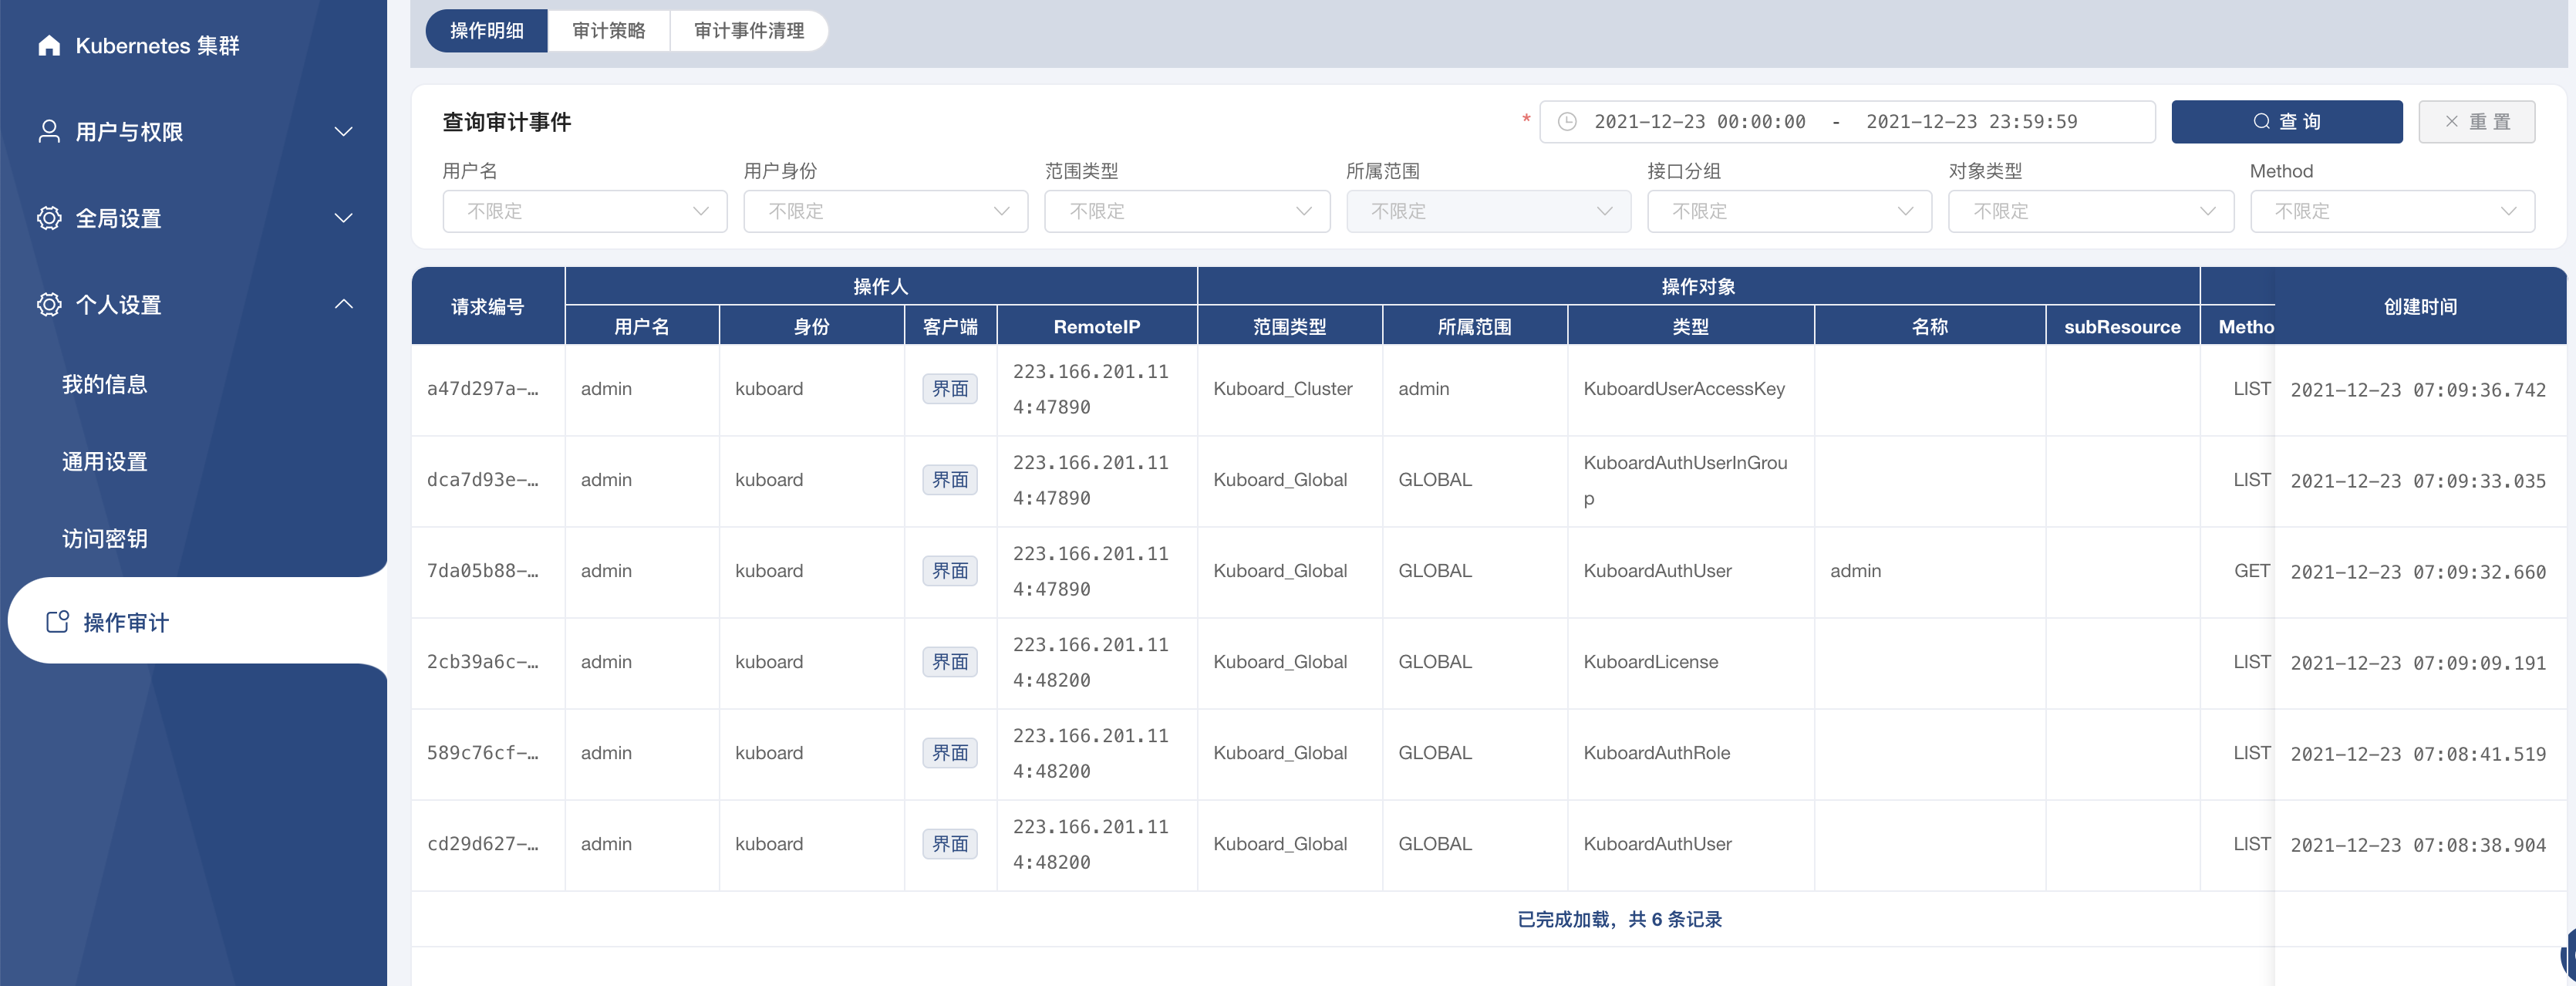Open the 用户身份 filter dropdown

pos(885,211)
